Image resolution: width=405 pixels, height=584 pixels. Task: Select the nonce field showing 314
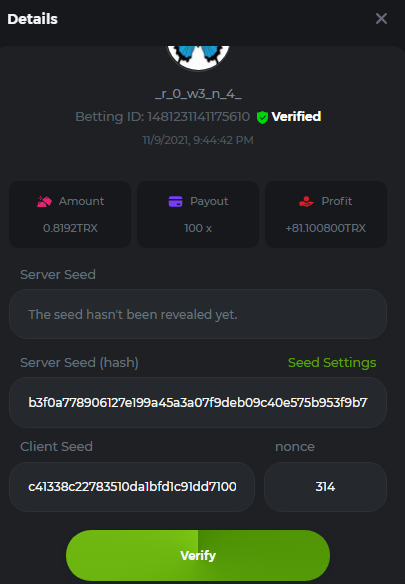click(x=325, y=487)
